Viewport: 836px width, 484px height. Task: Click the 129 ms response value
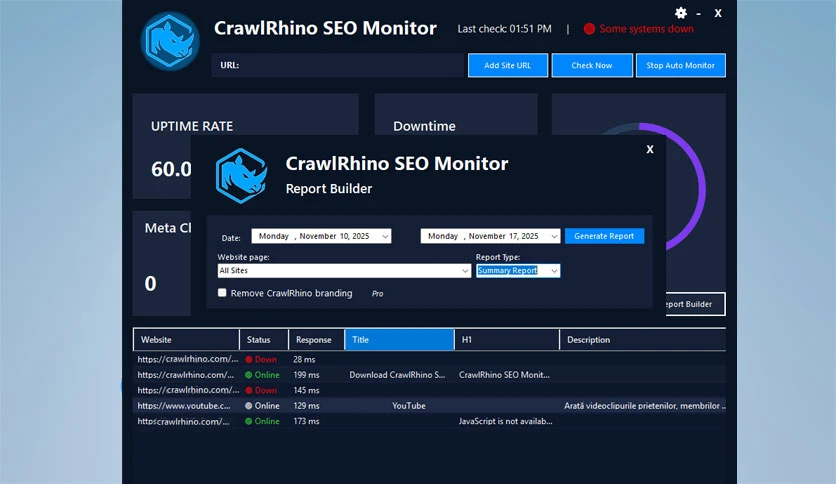(x=306, y=406)
